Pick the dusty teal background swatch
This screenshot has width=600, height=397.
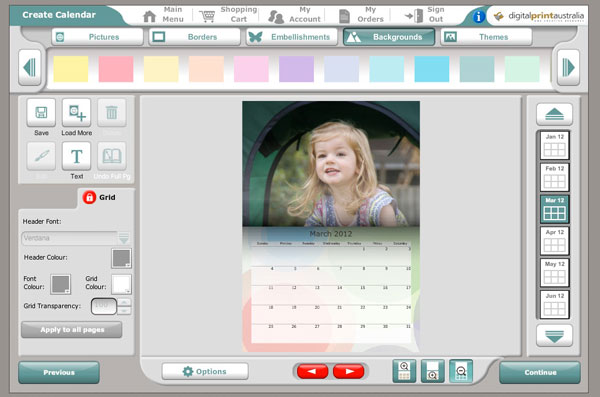(x=477, y=69)
